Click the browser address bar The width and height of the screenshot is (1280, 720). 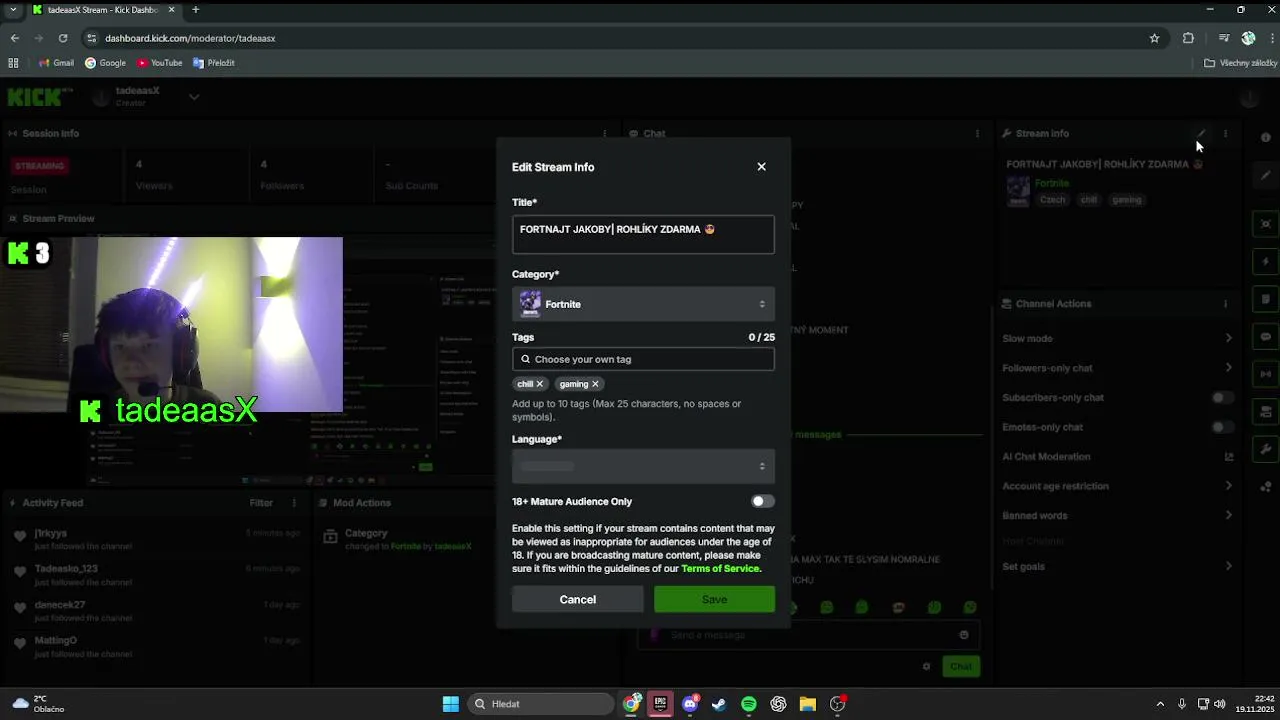[x=620, y=38]
